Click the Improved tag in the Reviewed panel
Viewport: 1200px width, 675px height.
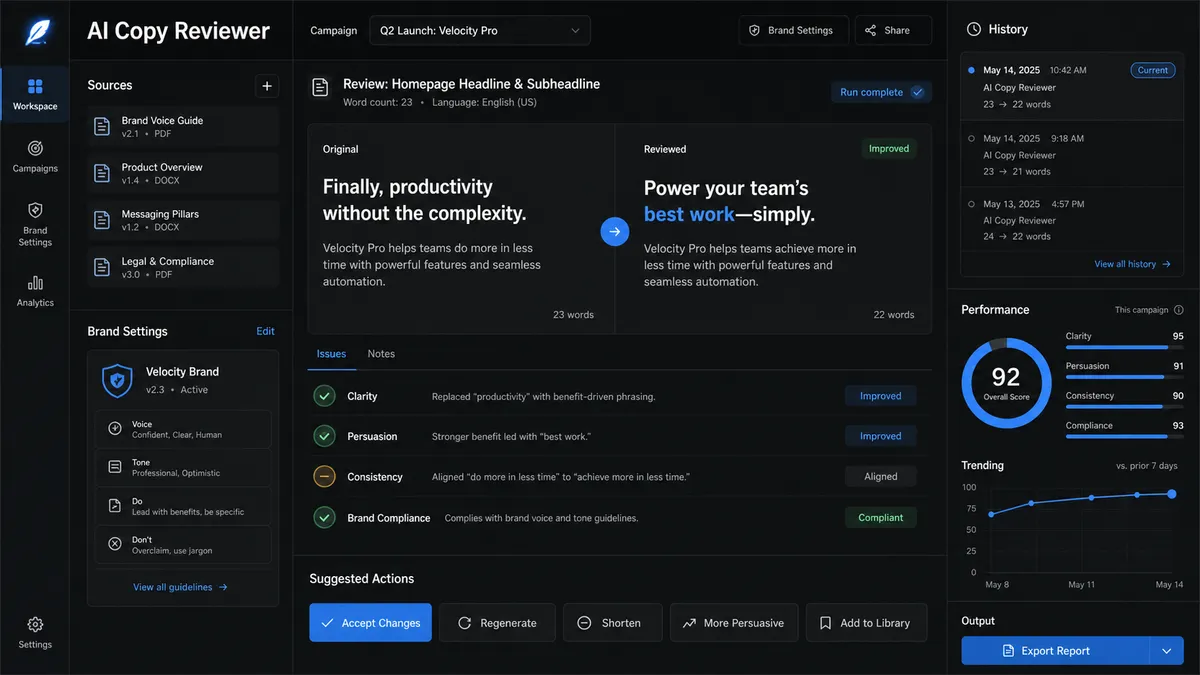(889, 149)
